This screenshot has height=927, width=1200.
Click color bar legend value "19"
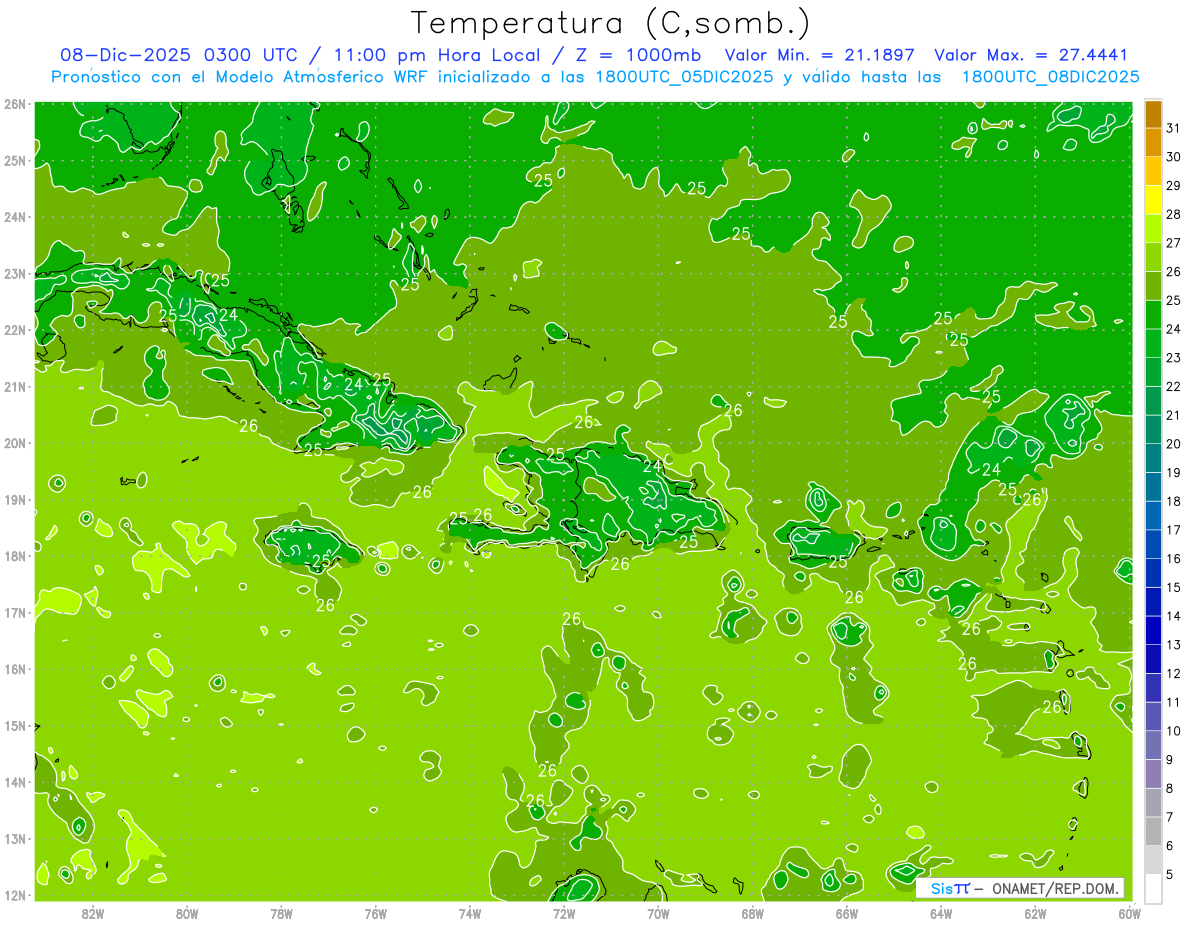1174,473
